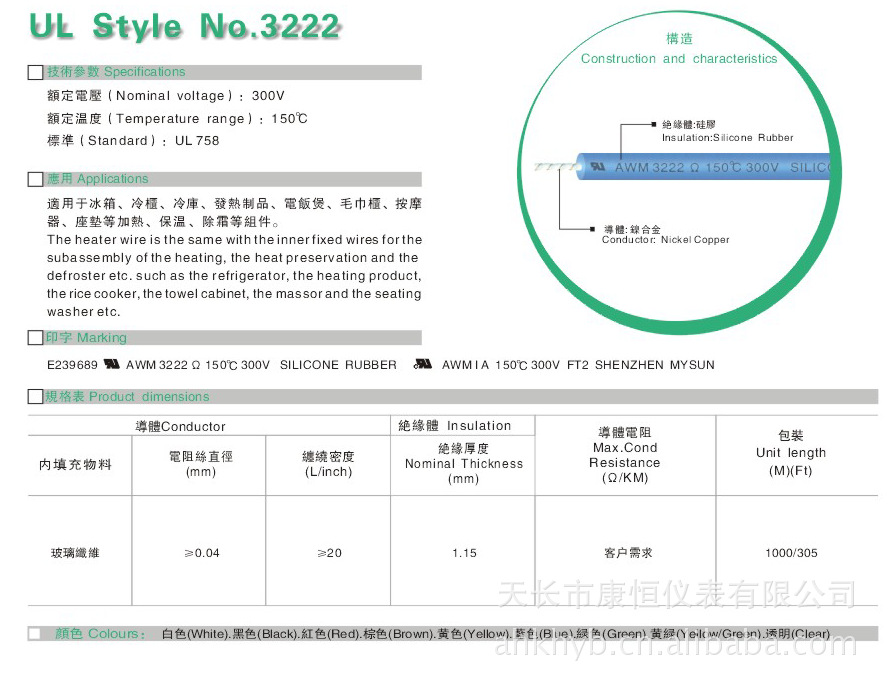Click the green UL Style No.3222 title
Viewport: 891px width, 687px height.
185,27
